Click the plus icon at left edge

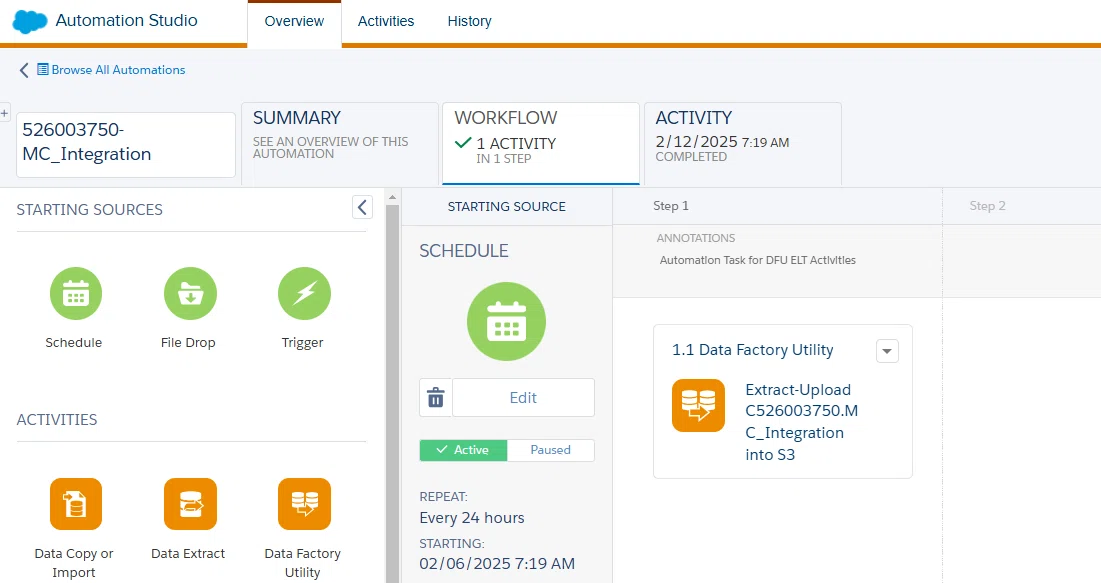click(4, 112)
